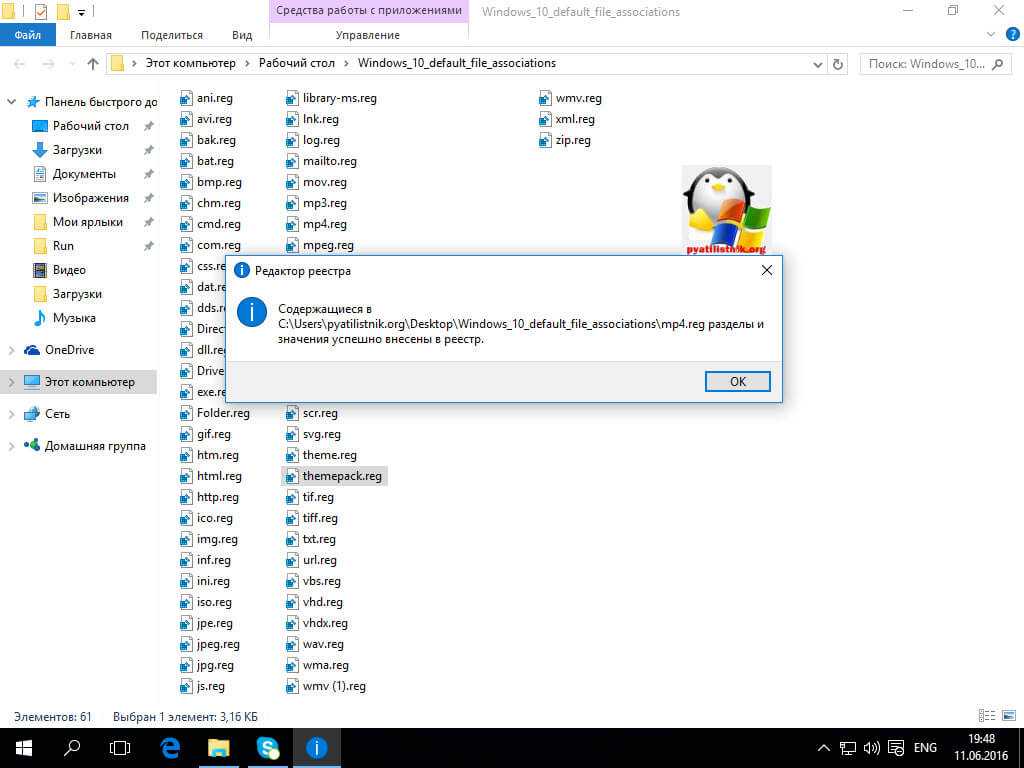This screenshot has width=1024, height=768.
Task: Select the zip.reg file
Action: (572, 140)
